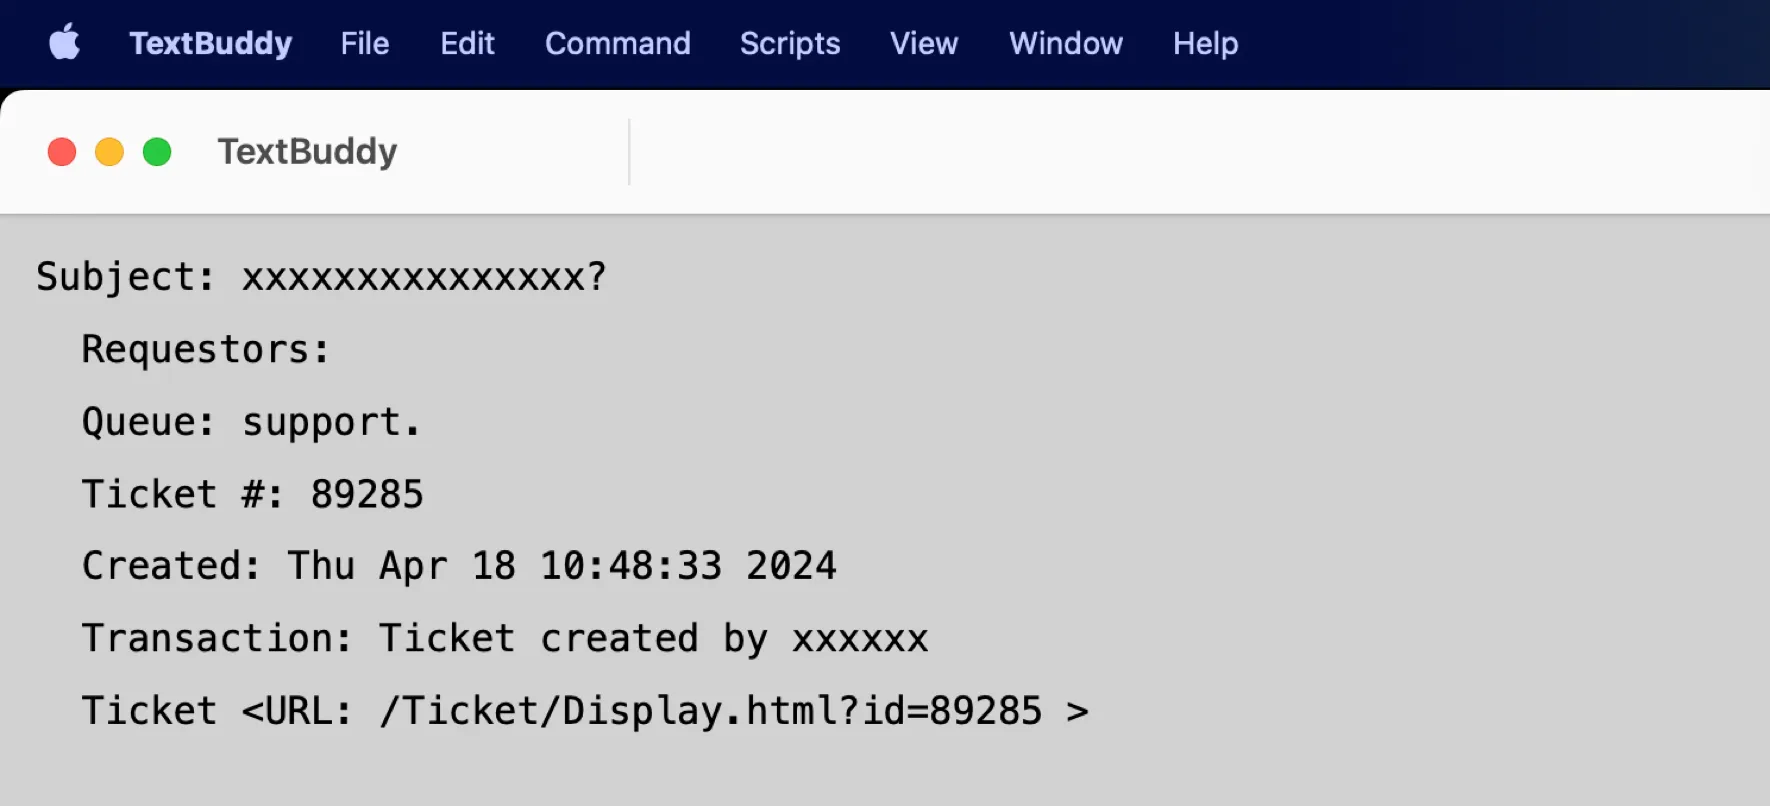Viewport: 1770px width, 806px height.
Task: Open the TextBuddy application menu
Action: [210, 43]
